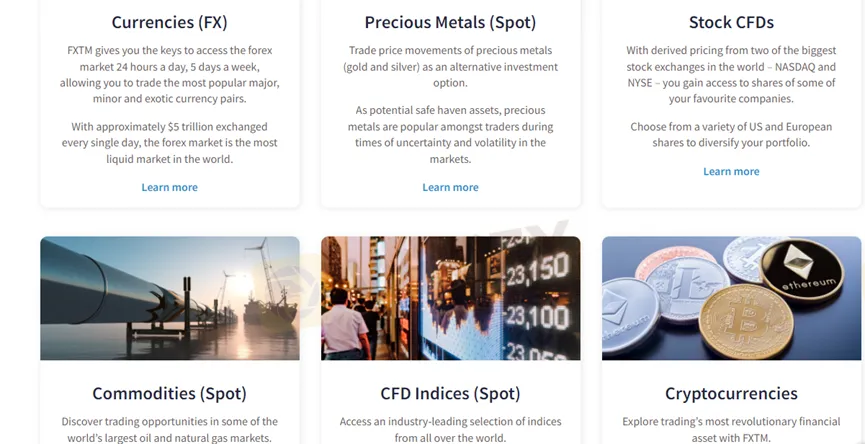Click the NASDAQ and NYSE description text
865x444 pixels.
731,75
